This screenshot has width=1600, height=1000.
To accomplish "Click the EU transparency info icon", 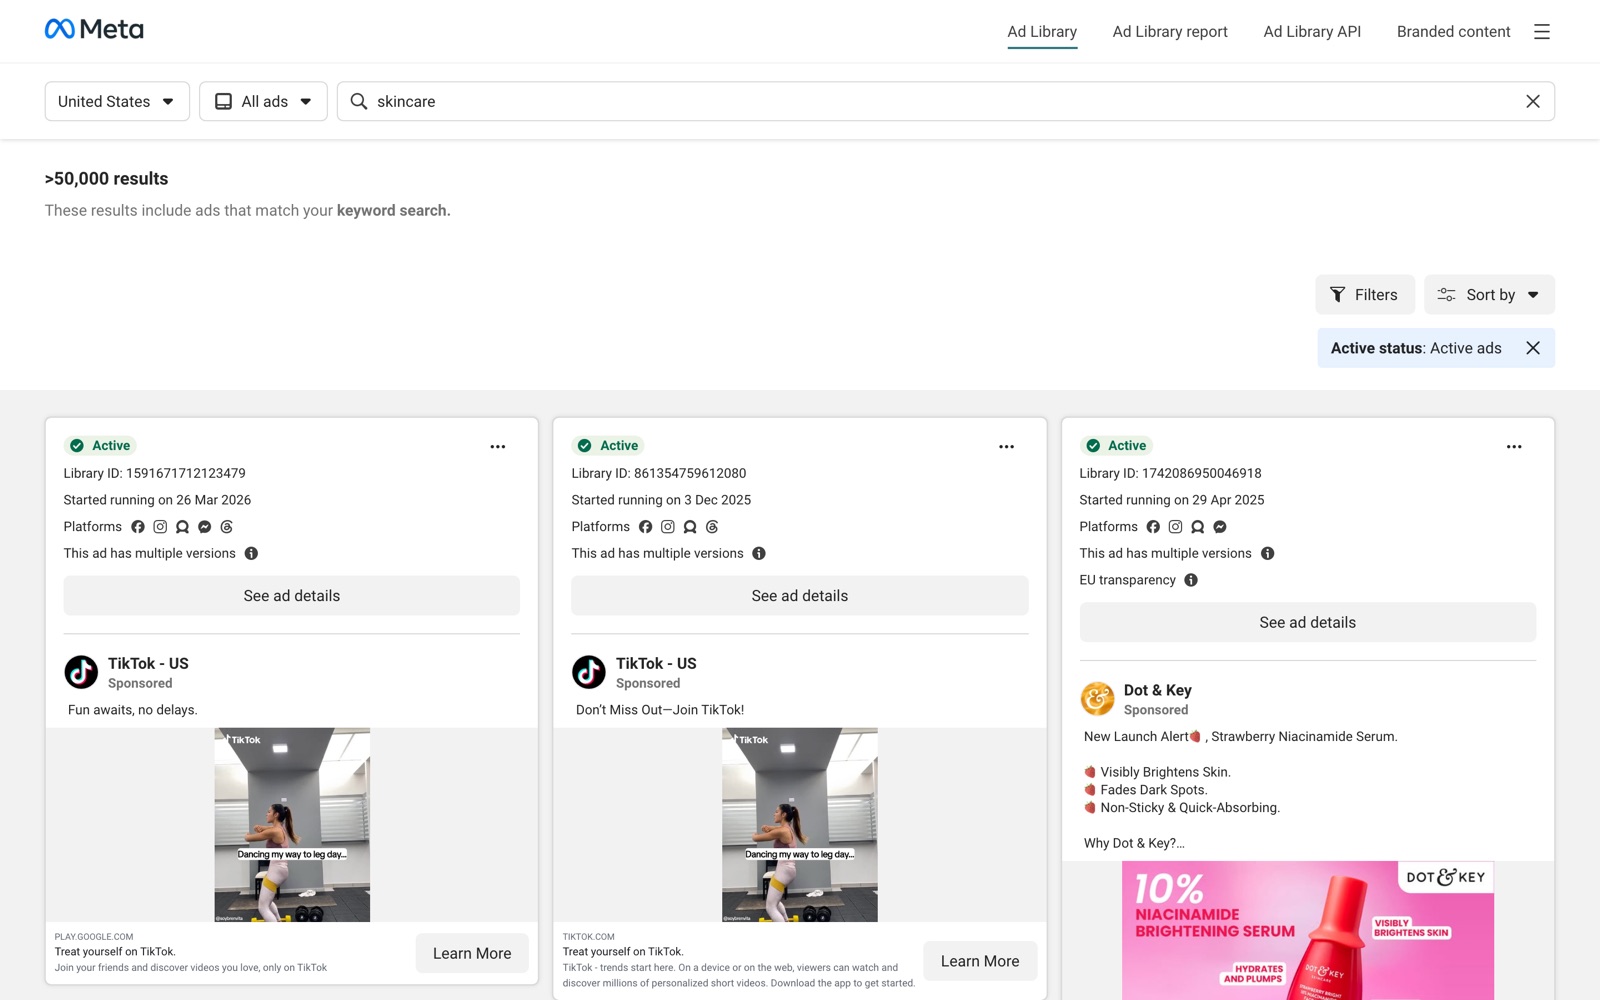I will click(x=1191, y=580).
